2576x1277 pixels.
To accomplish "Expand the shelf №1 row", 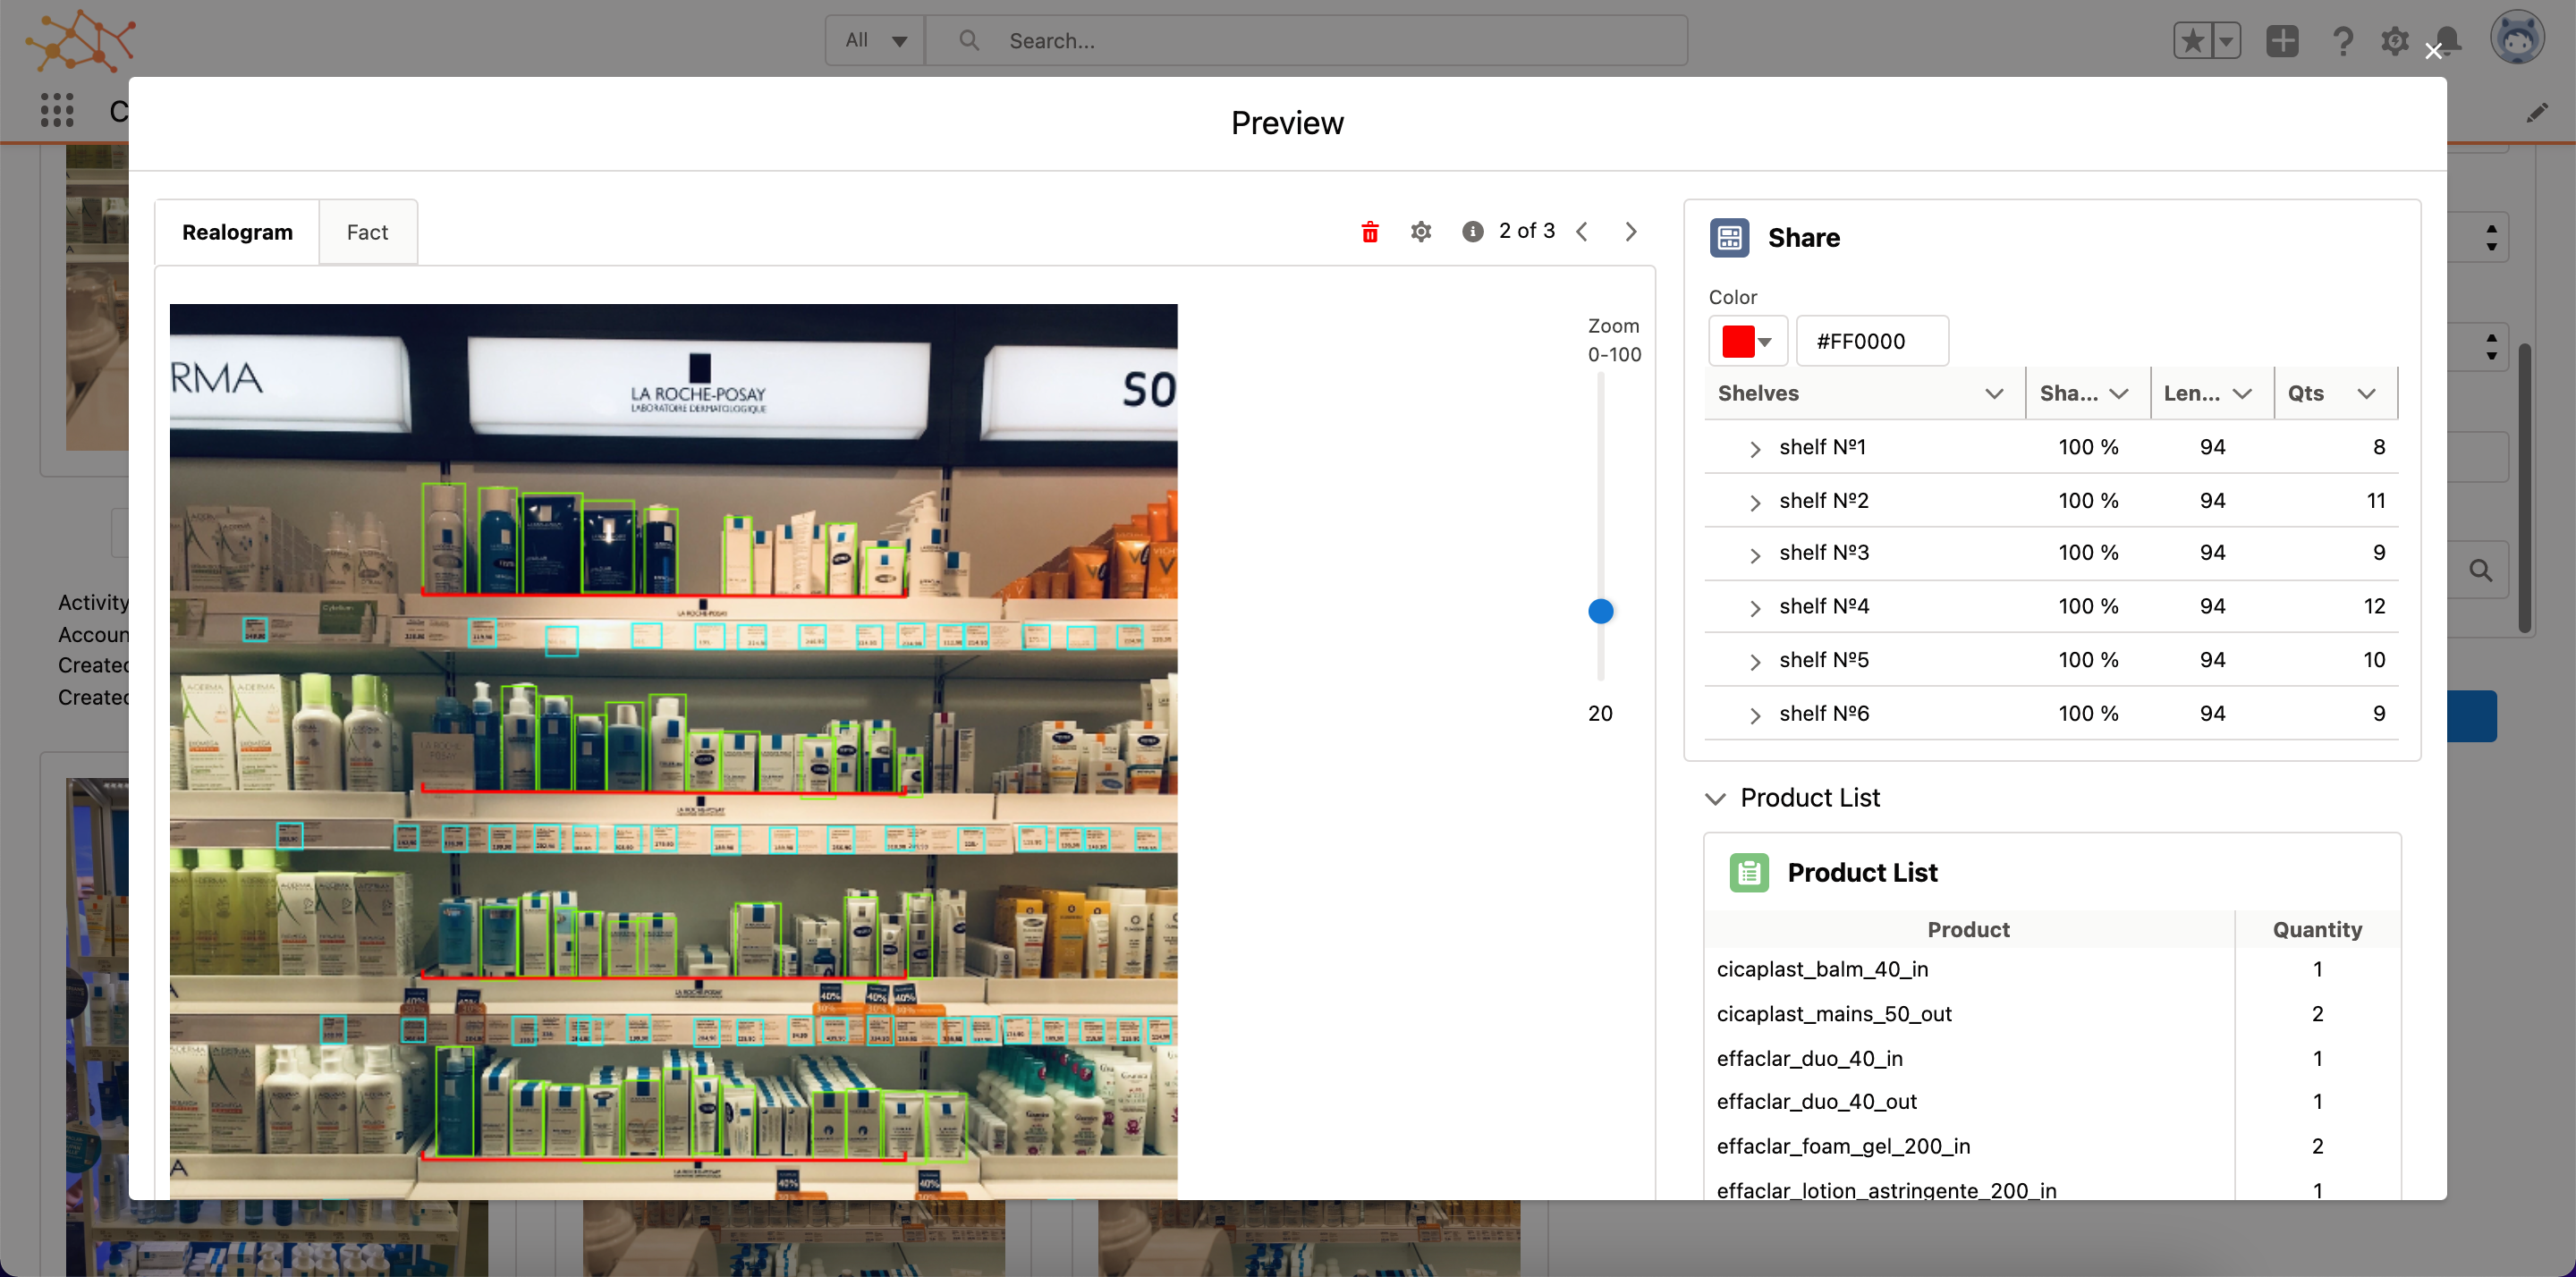I will click(1754, 449).
